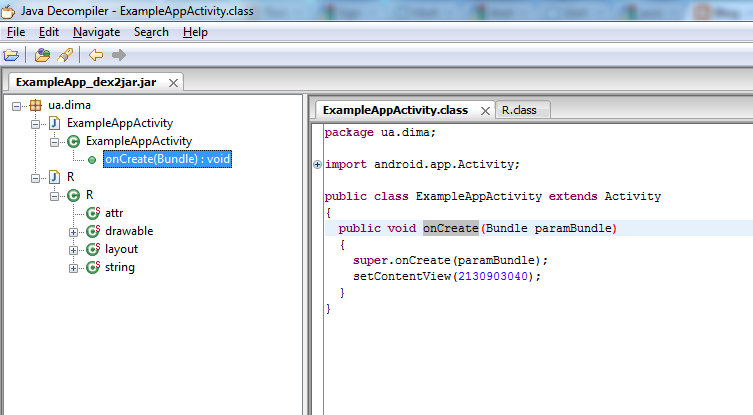Screen dimensions: 753x415
Task: Click Bundle type in the method signature
Action: [x=507, y=228]
